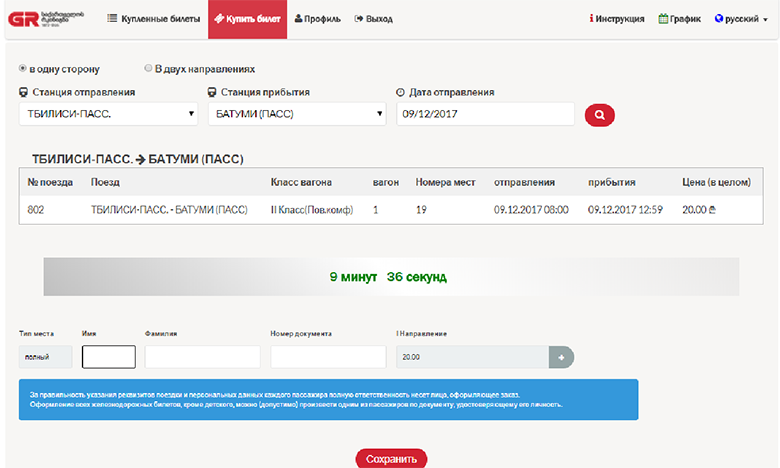
Task: Click the train icon above departure station
Action: click(24, 92)
